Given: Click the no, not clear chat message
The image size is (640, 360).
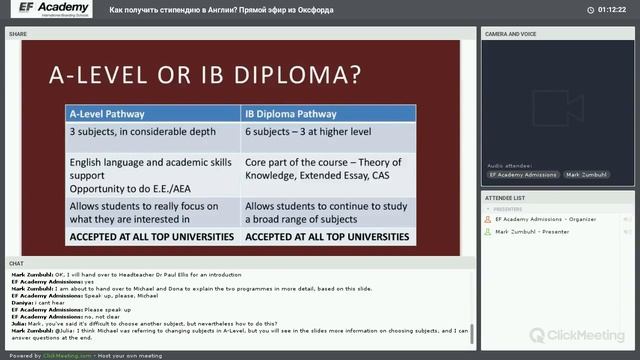Looking at the screenshot, I should click(x=66, y=317).
